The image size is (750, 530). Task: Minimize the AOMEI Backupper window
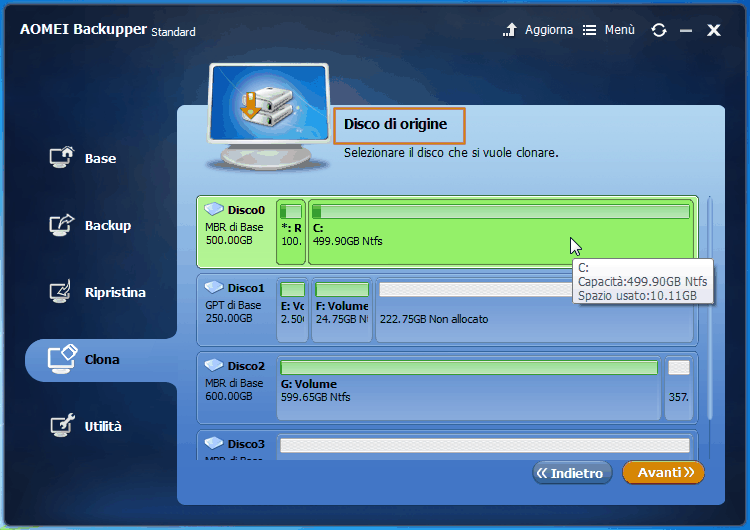click(686, 31)
